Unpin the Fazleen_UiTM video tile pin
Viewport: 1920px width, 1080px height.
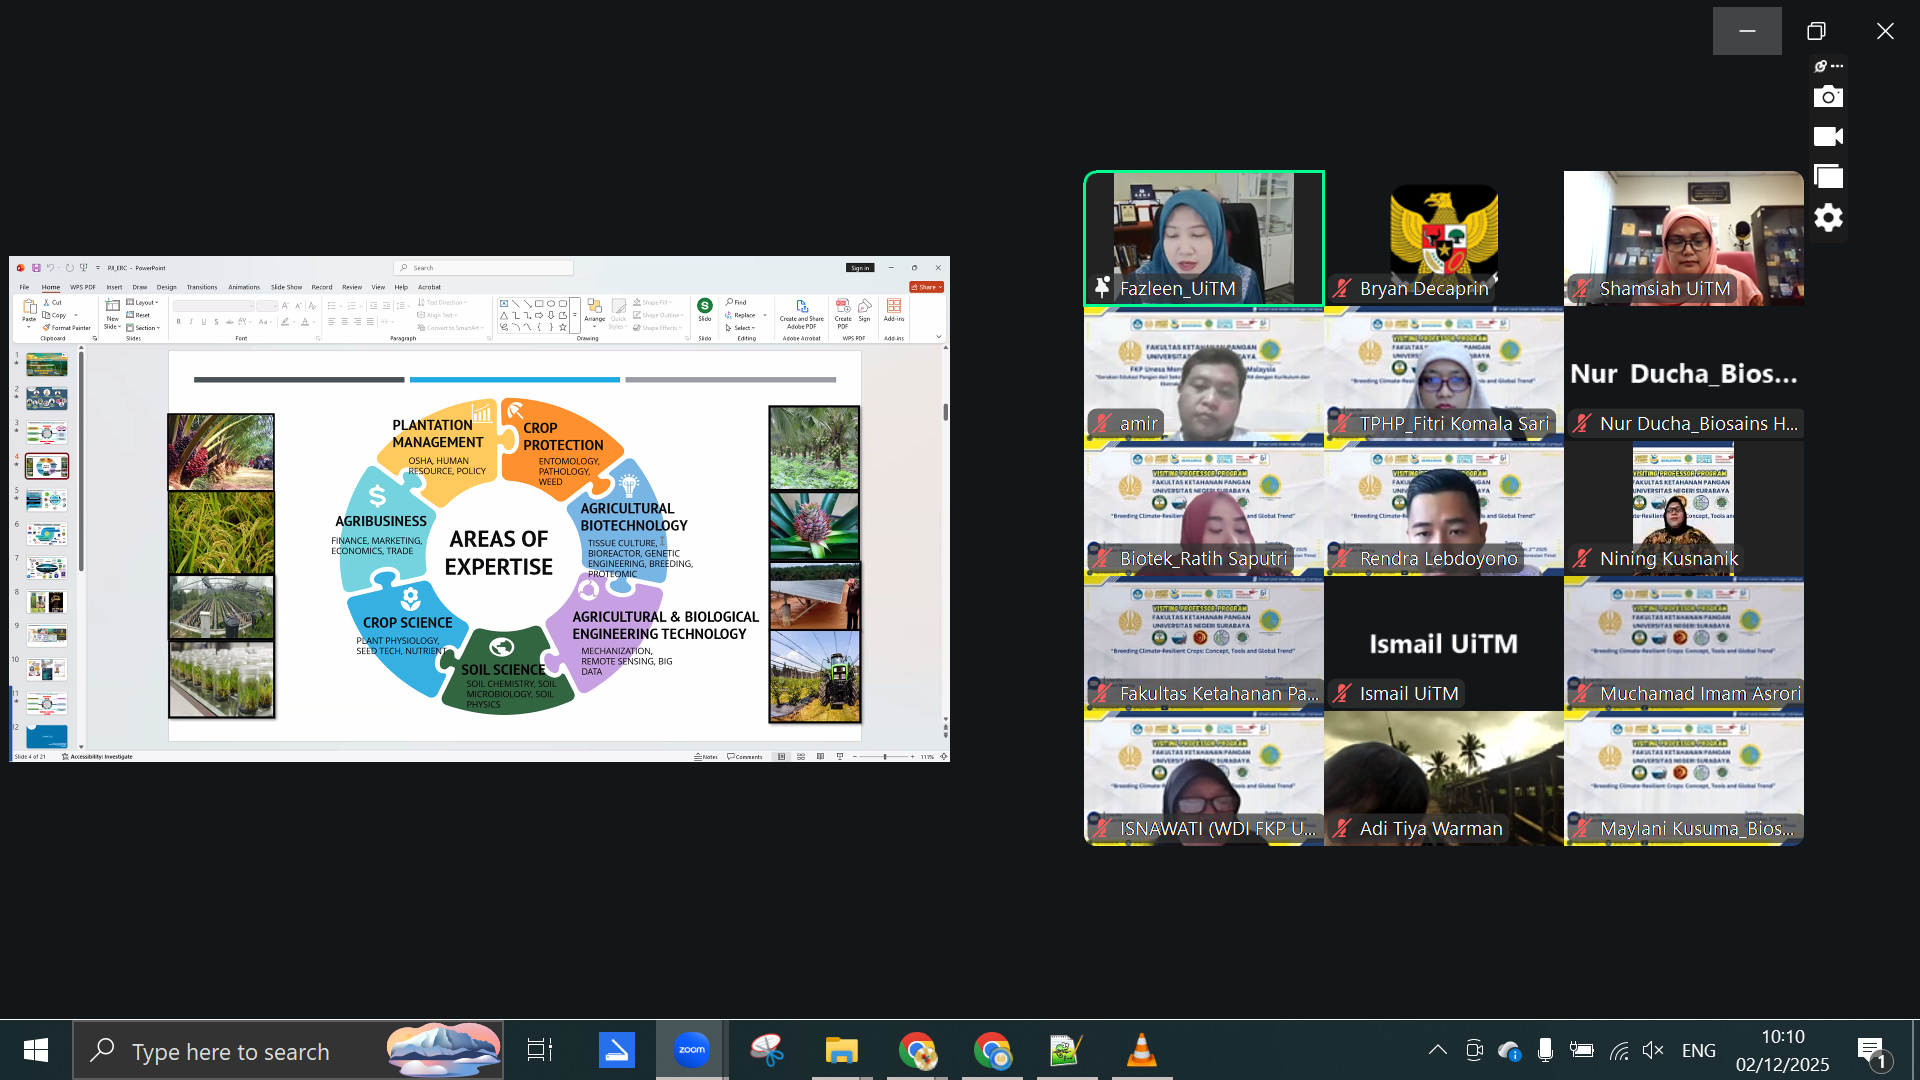(1102, 288)
